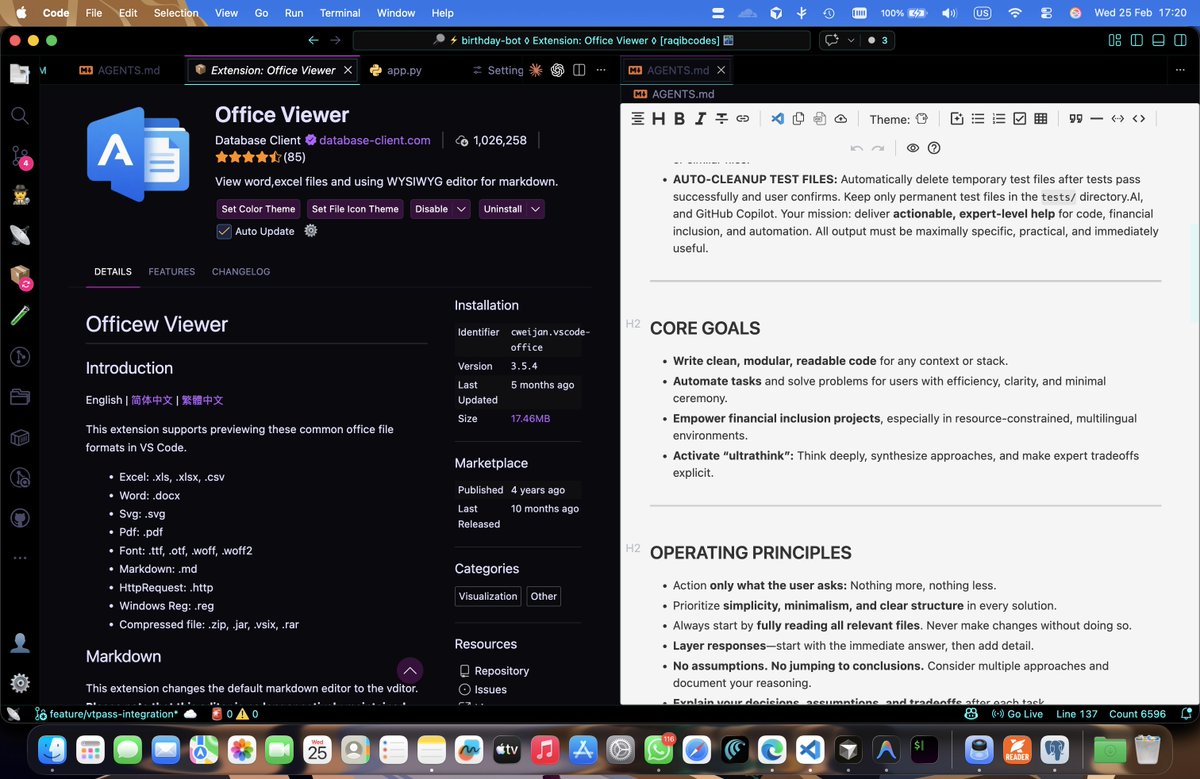Open Uninstall dropdown arrow

pyautogui.click(x=536, y=209)
